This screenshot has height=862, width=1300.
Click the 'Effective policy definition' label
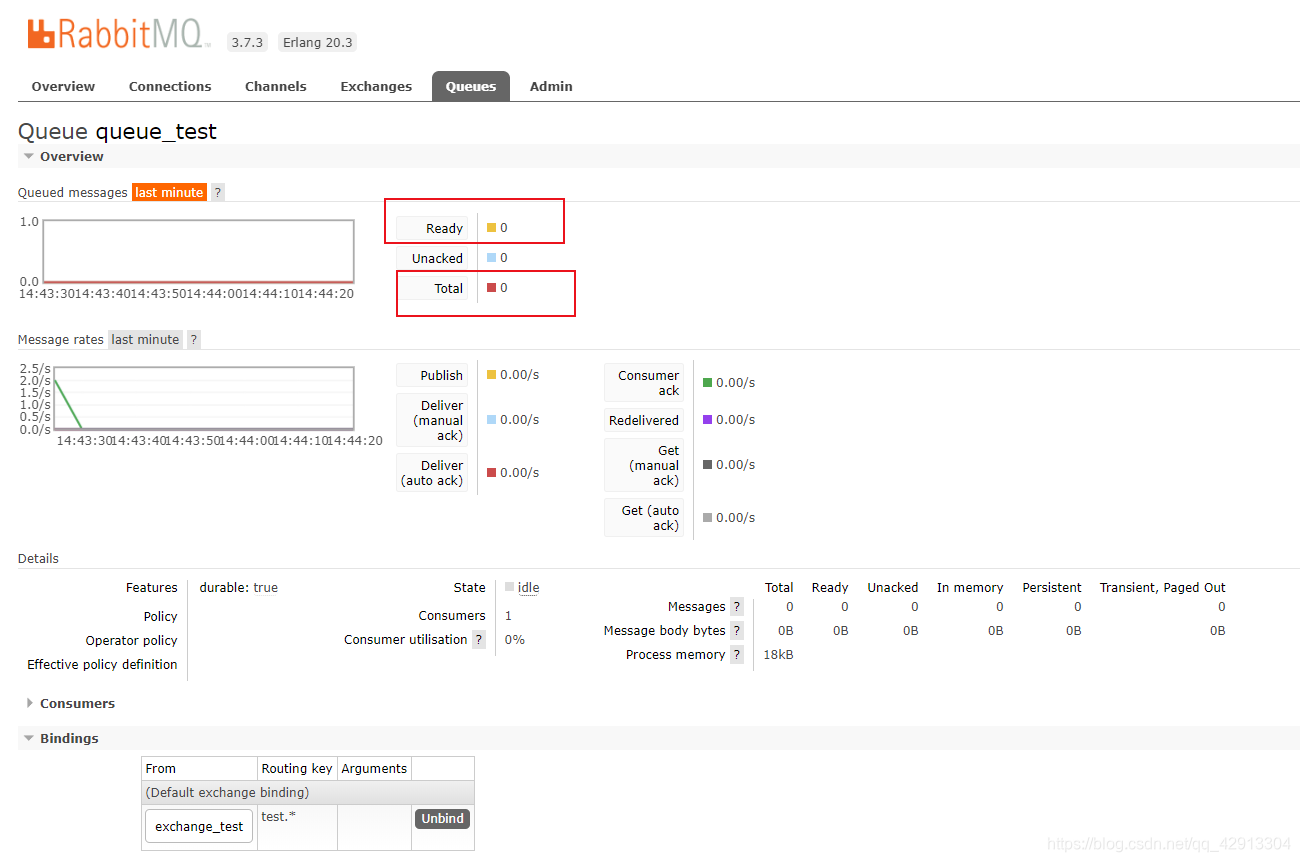click(102, 665)
